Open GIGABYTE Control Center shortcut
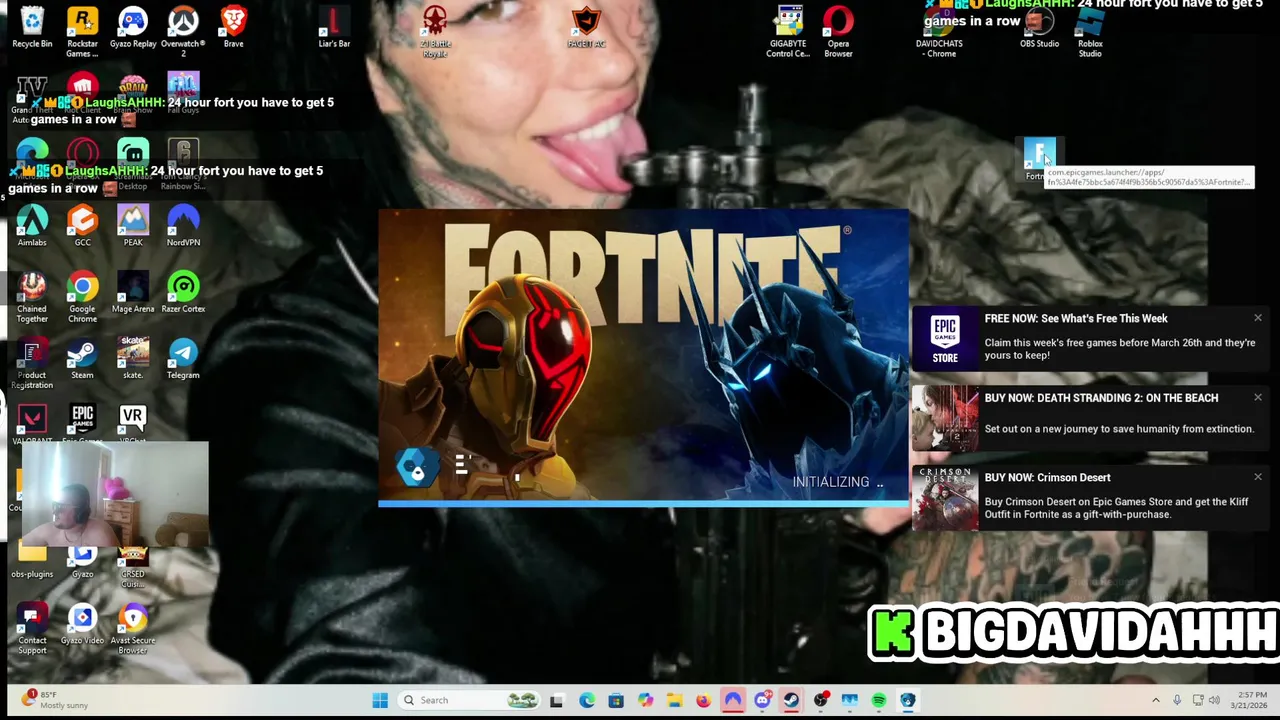Screen dimensions: 1280x720 pos(788,32)
